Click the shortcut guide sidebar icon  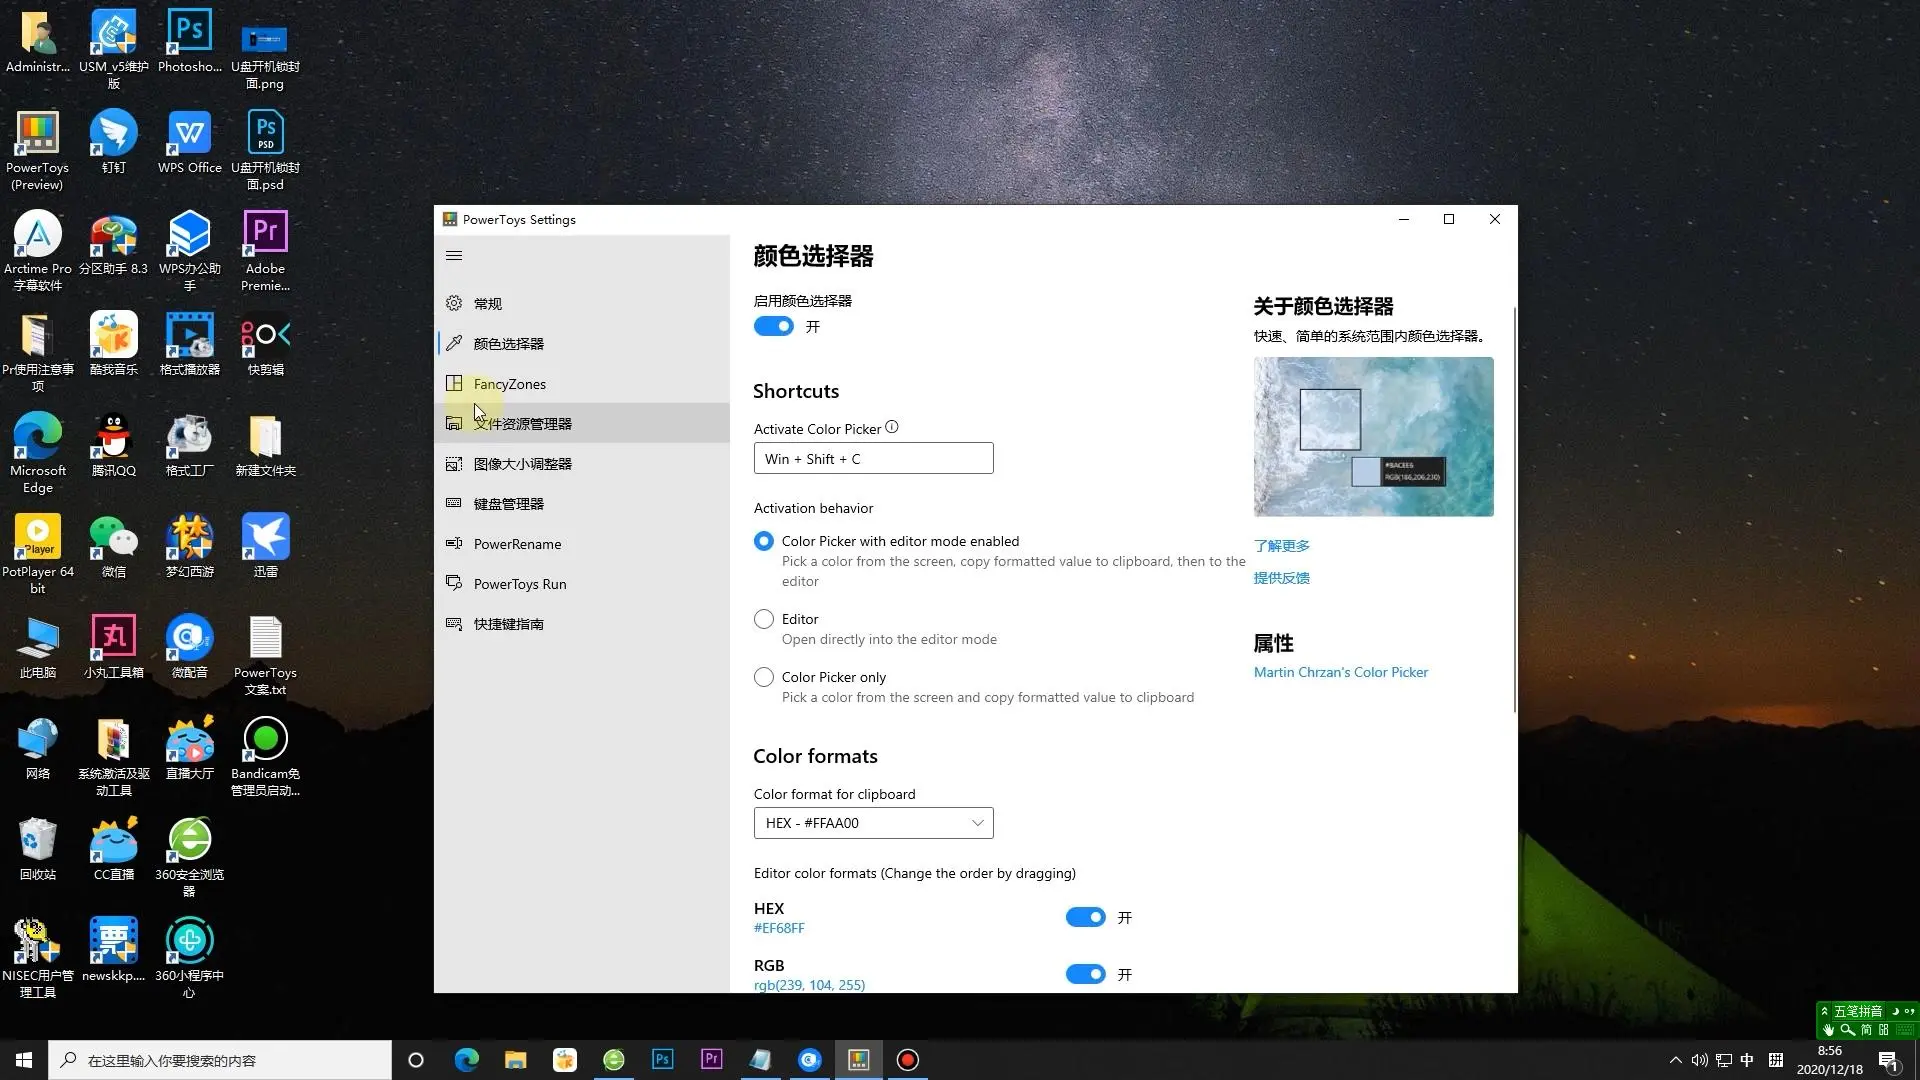tap(454, 624)
